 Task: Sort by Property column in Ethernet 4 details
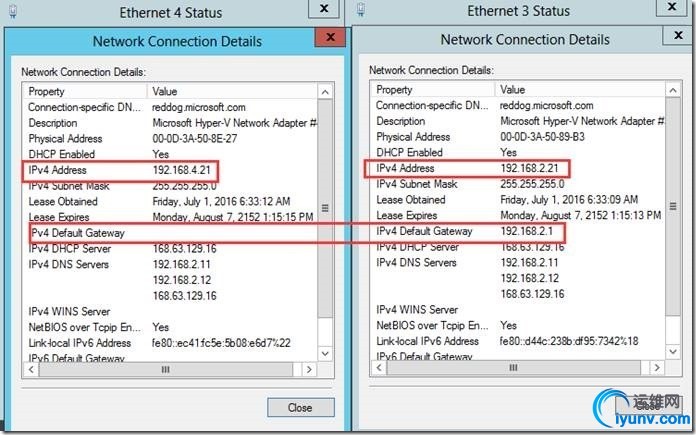click(85, 90)
